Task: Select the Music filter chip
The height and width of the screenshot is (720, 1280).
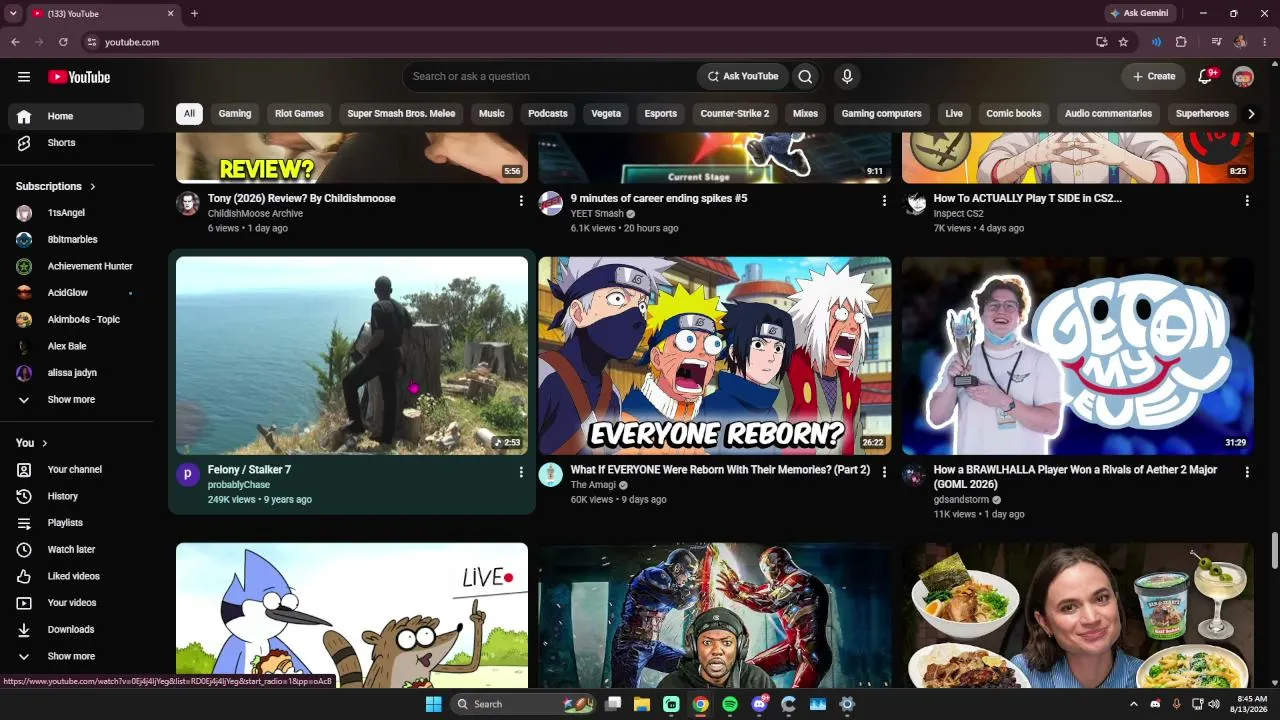Action: click(492, 114)
